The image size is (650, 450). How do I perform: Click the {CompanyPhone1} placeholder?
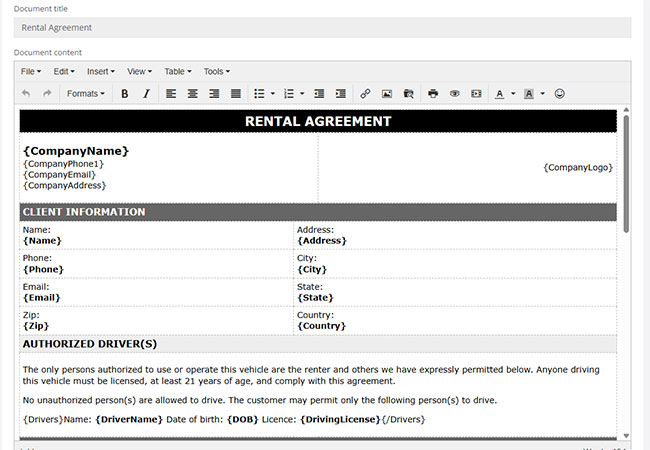pyautogui.click(x=63, y=164)
